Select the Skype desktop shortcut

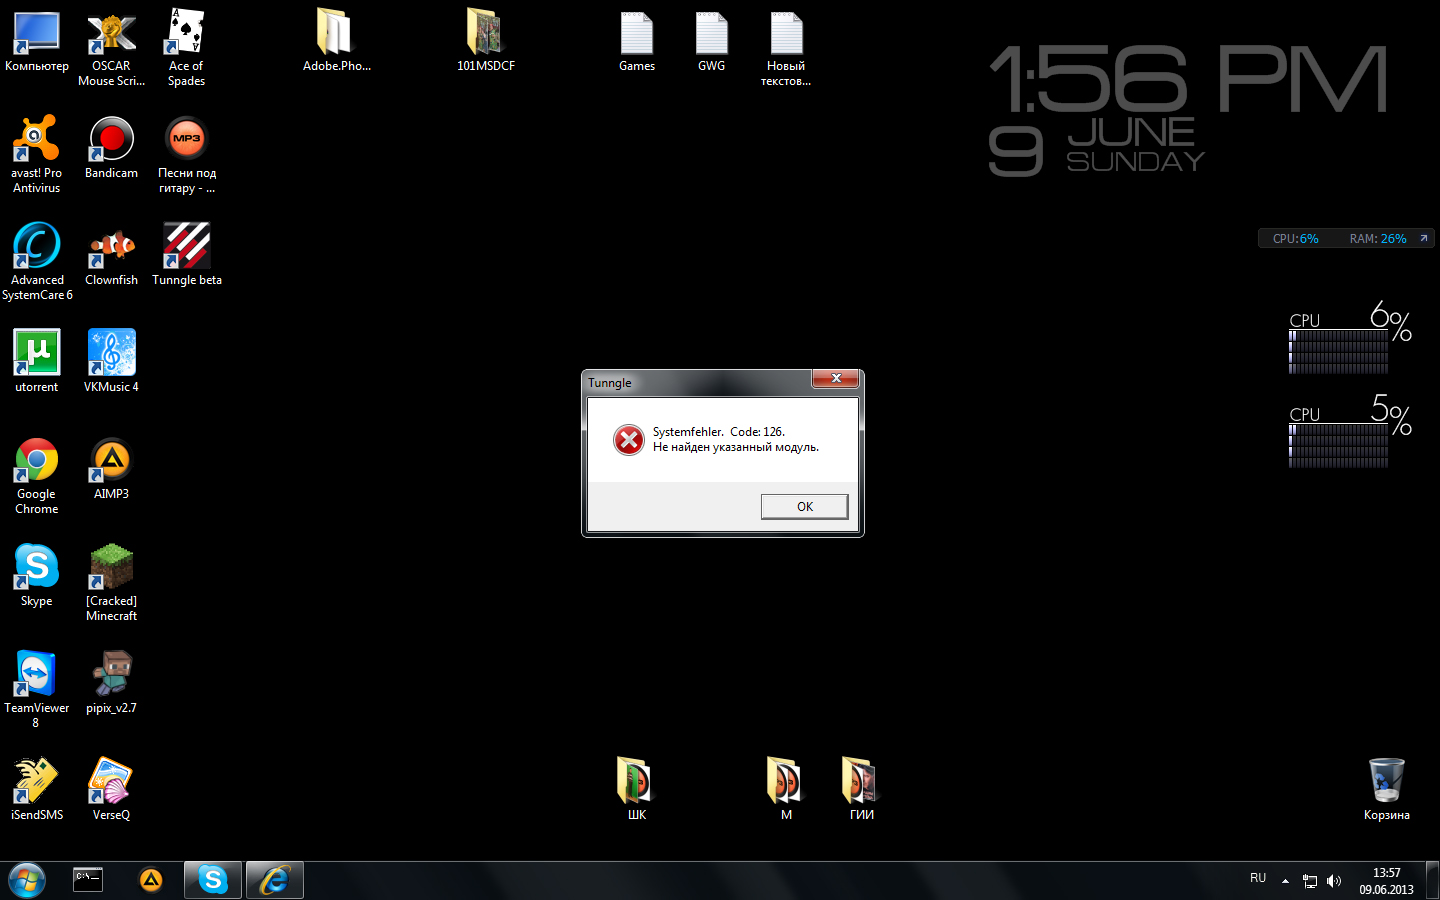pyautogui.click(x=37, y=577)
